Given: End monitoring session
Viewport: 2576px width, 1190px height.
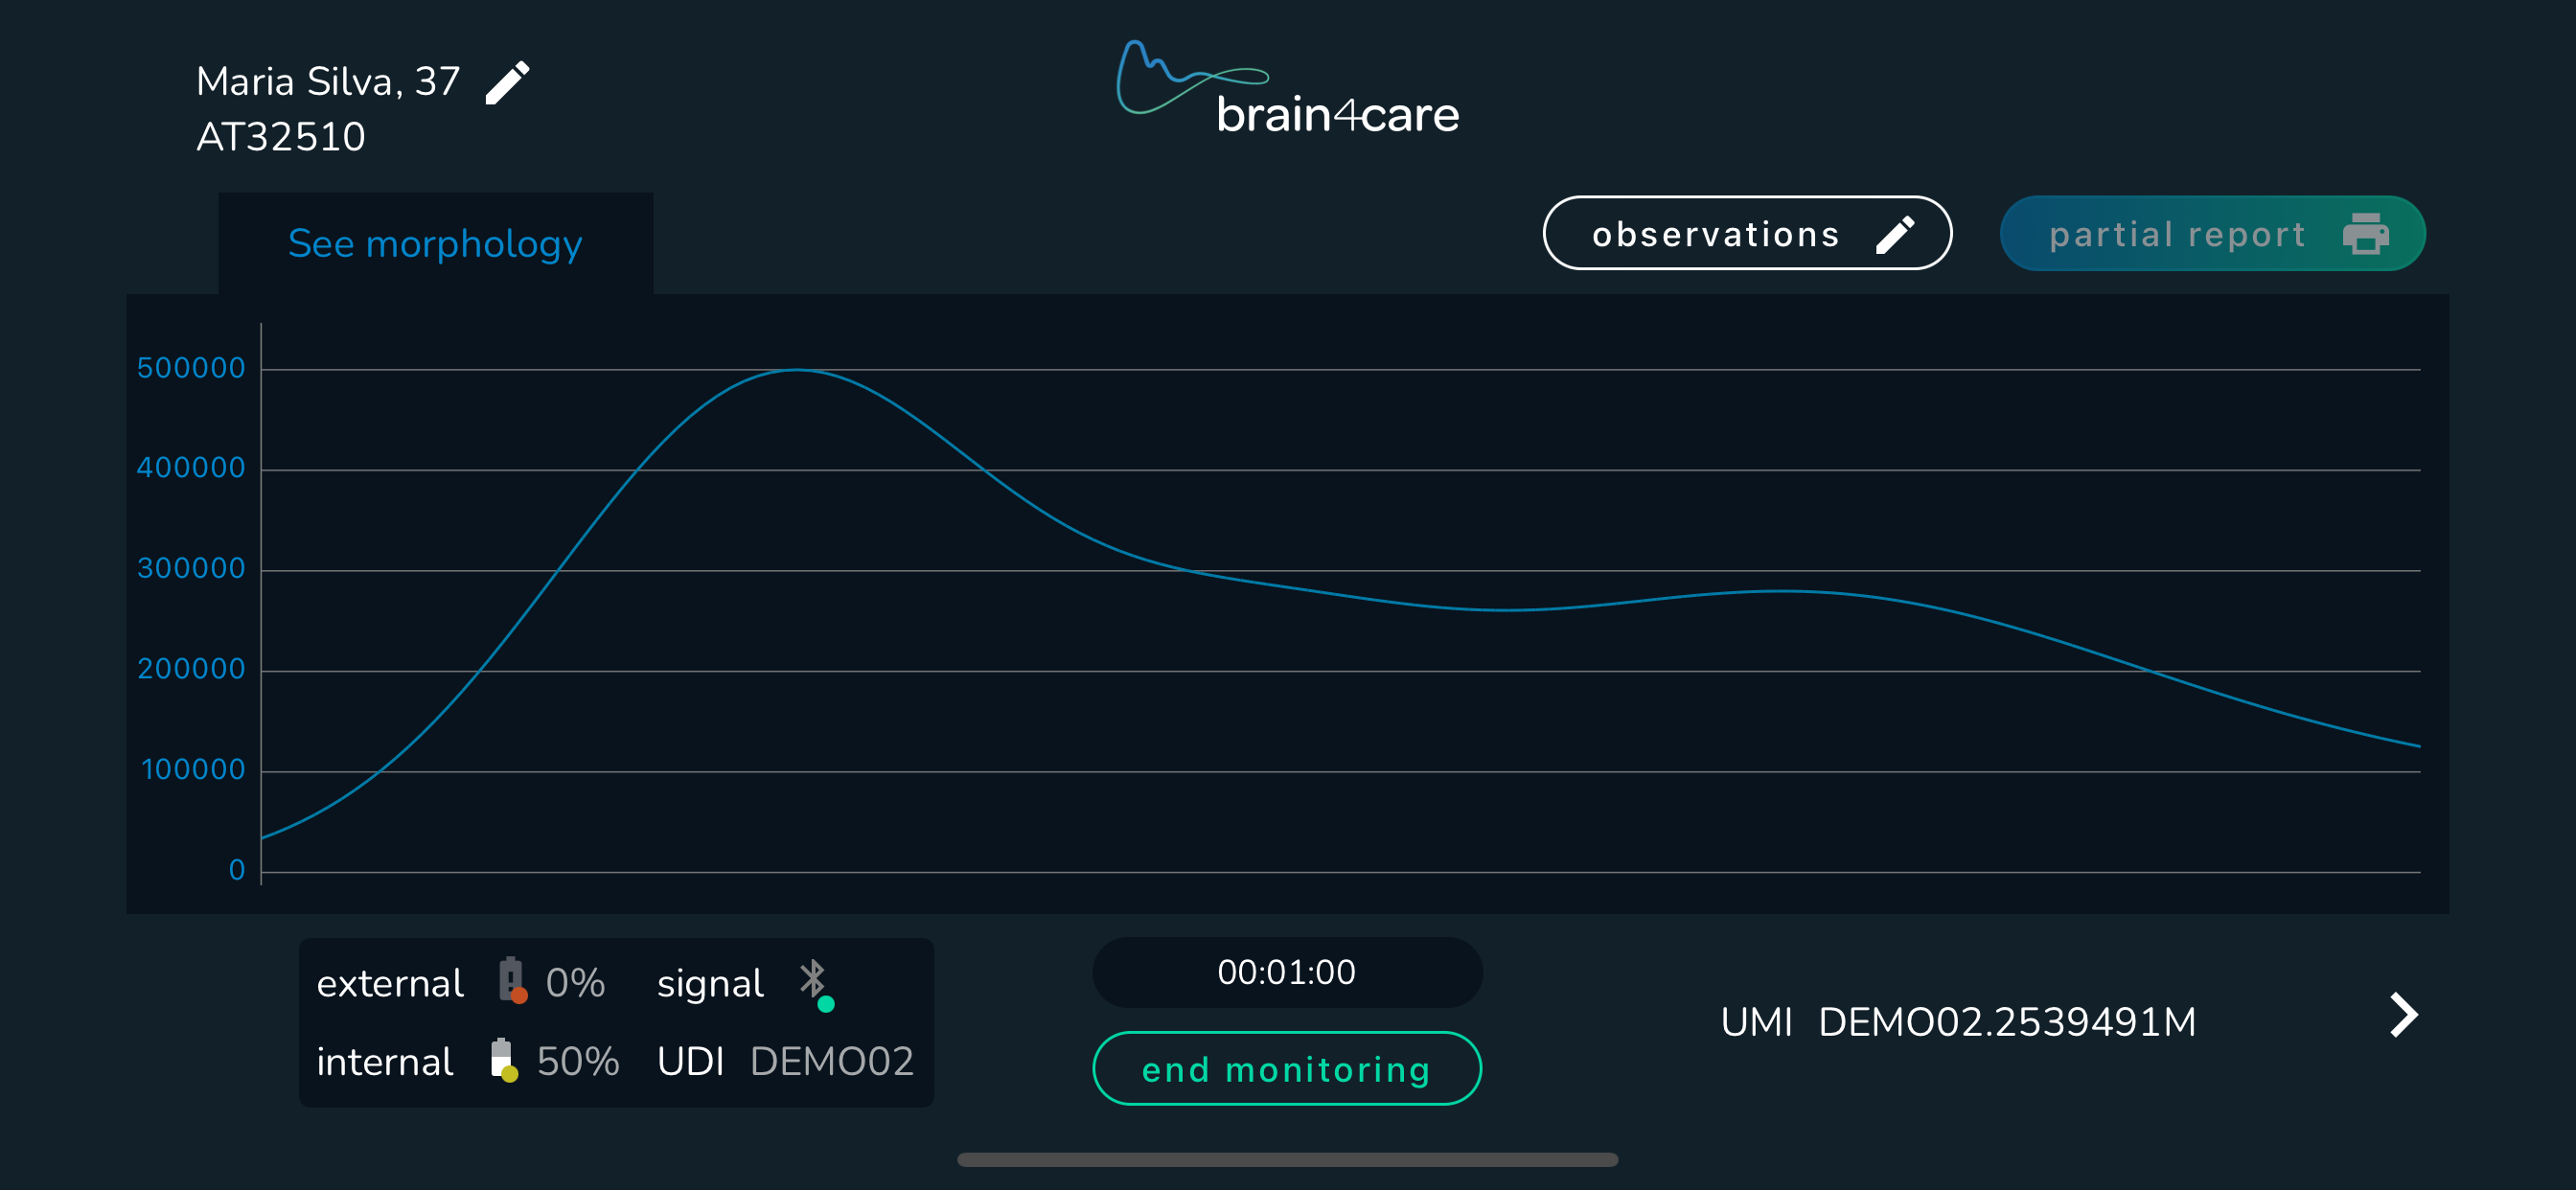Looking at the screenshot, I should click(x=1286, y=1068).
